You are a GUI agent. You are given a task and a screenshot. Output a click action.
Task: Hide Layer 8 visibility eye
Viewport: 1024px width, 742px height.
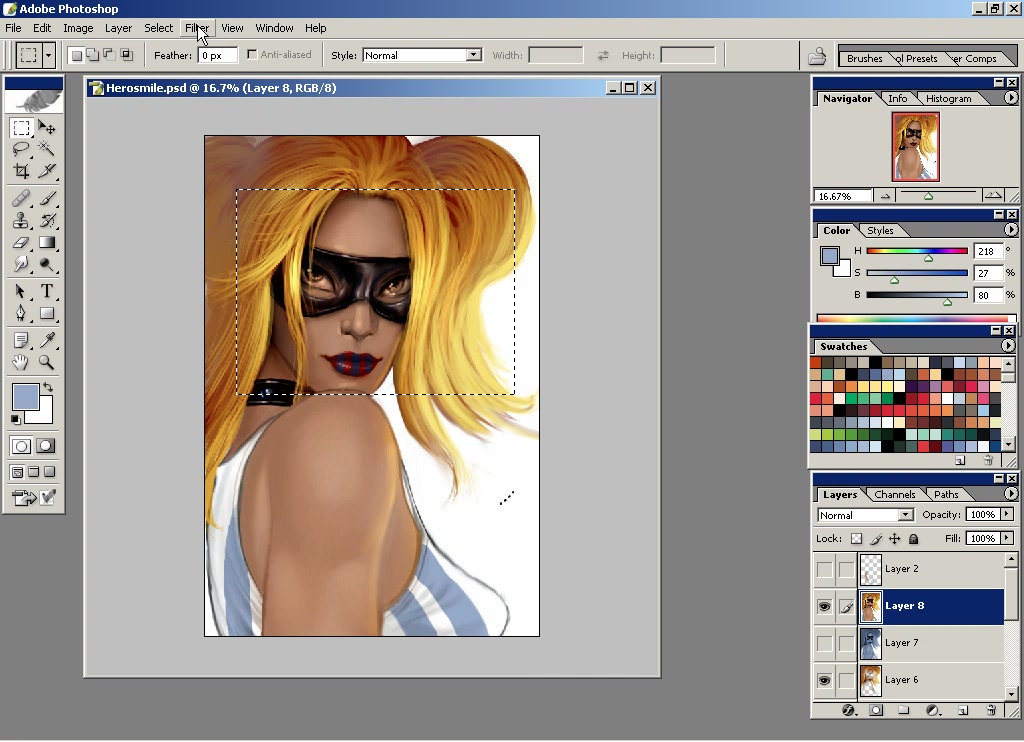pos(825,607)
